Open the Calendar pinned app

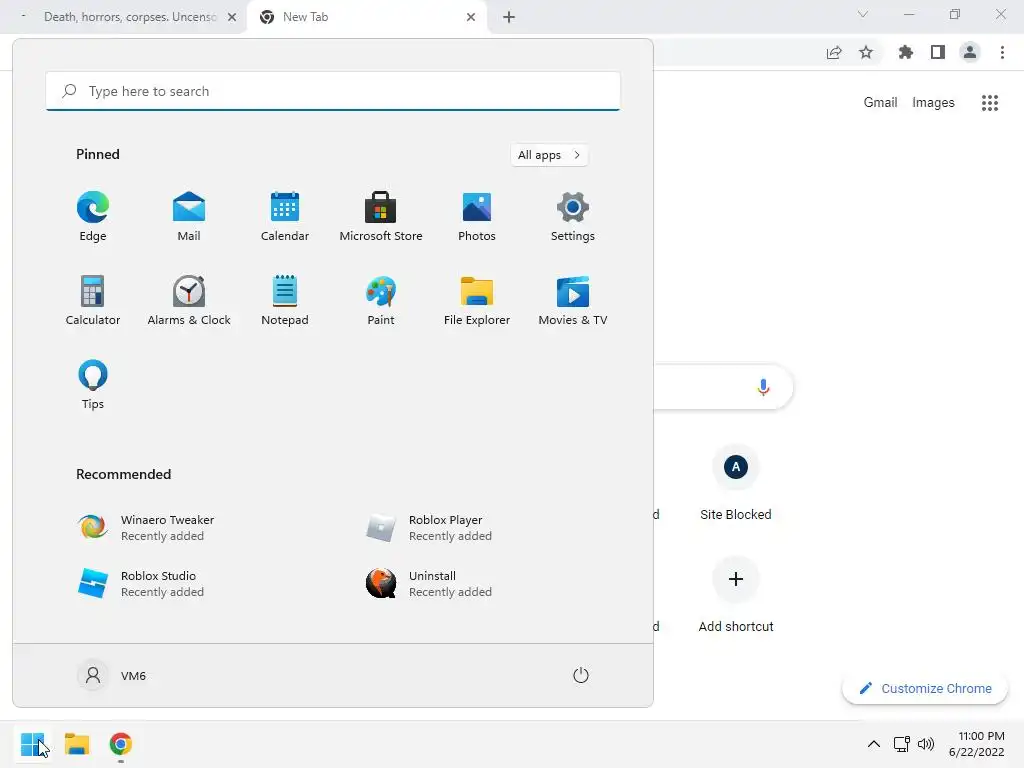[285, 217]
